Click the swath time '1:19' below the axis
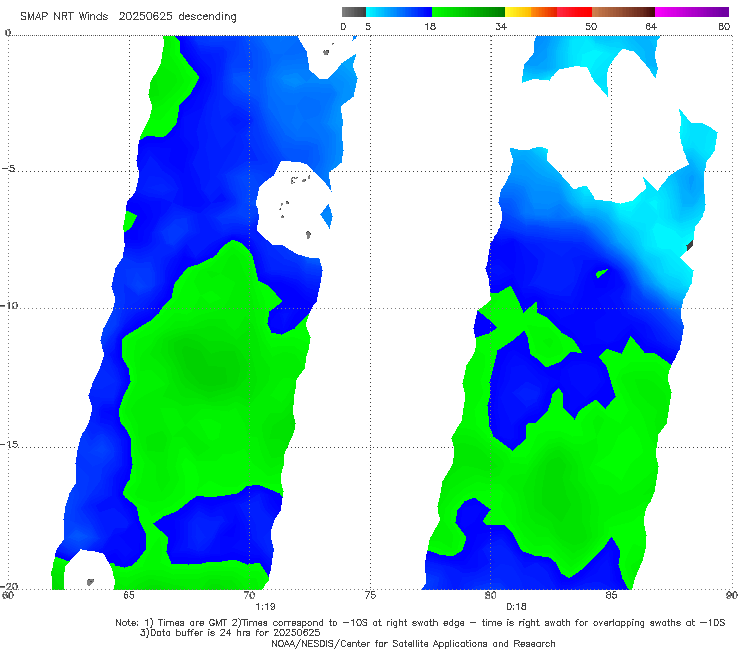Screen dimensions: 740x650 coord(265,607)
